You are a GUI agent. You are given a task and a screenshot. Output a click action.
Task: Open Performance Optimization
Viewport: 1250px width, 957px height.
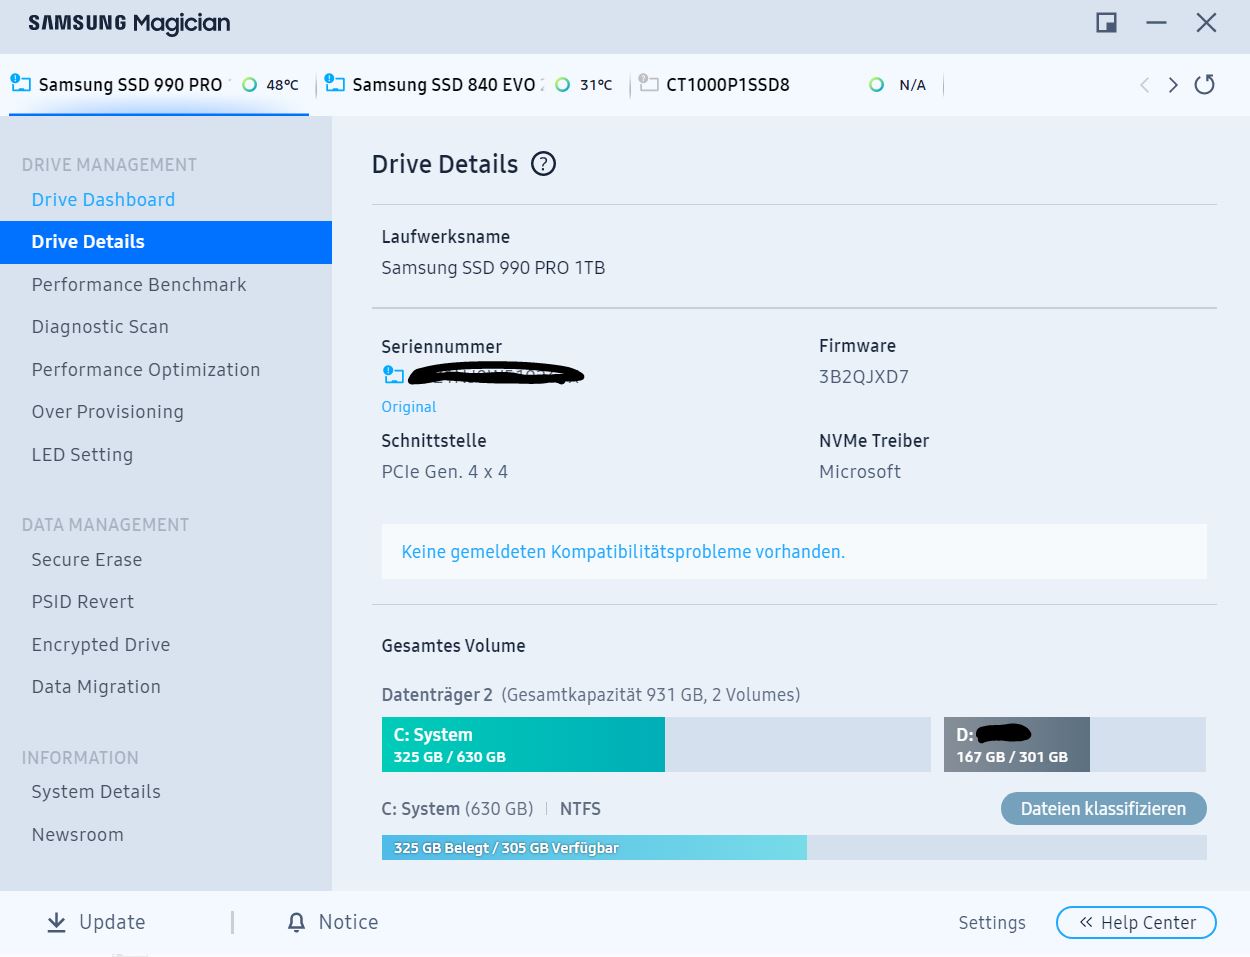[x=146, y=369]
